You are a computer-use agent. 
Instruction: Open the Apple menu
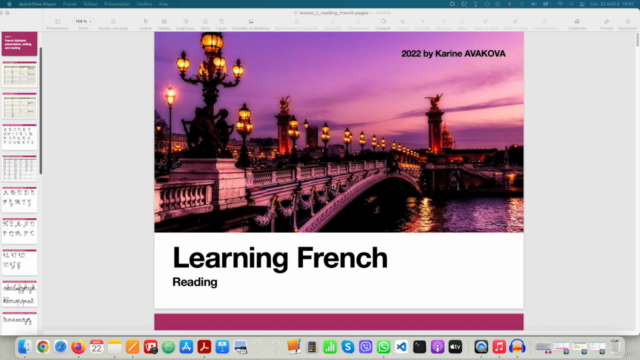pos(9,4)
